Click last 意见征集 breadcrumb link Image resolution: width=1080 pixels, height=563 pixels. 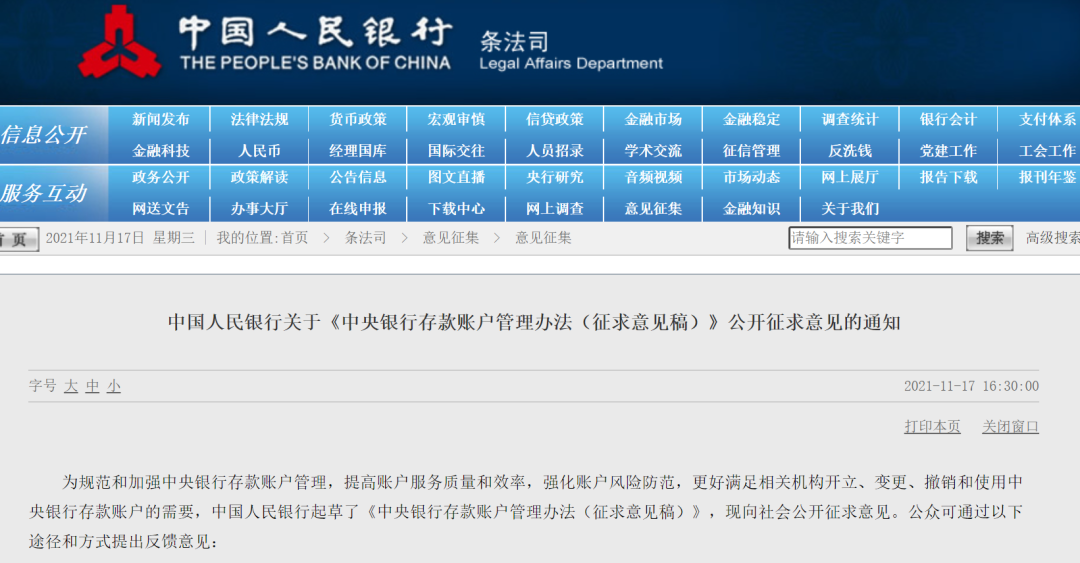pyautogui.click(x=543, y=238)
